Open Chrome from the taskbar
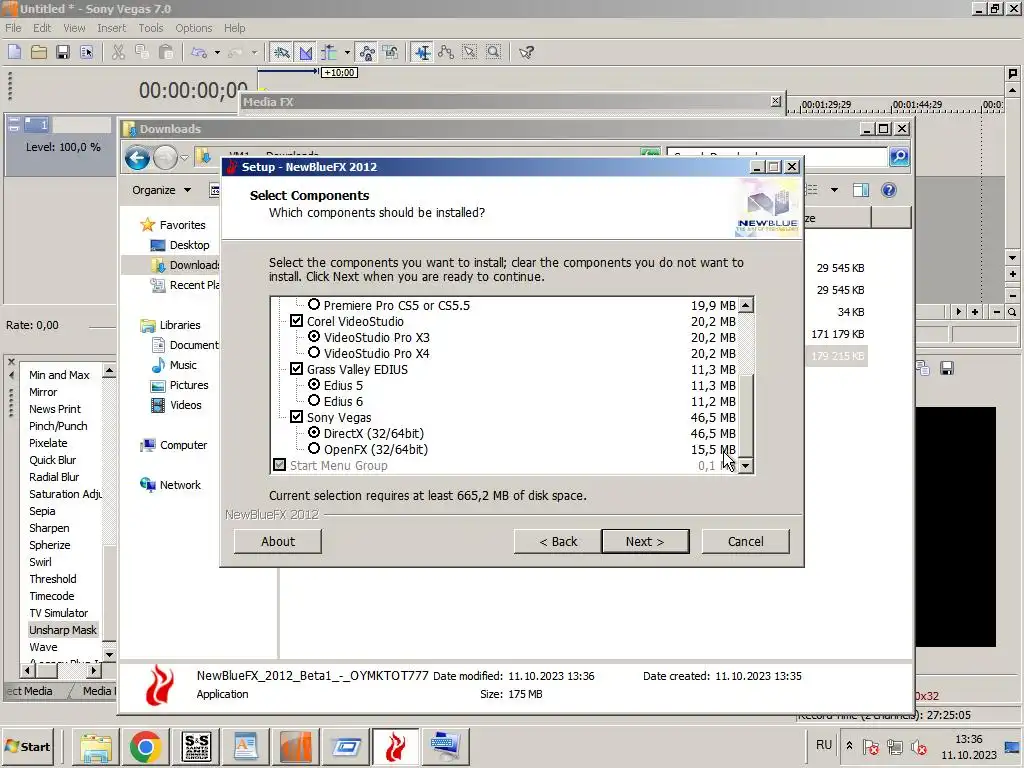This screenshot has width=1024, height=768. pyautogui.click(x=145, y=746)
